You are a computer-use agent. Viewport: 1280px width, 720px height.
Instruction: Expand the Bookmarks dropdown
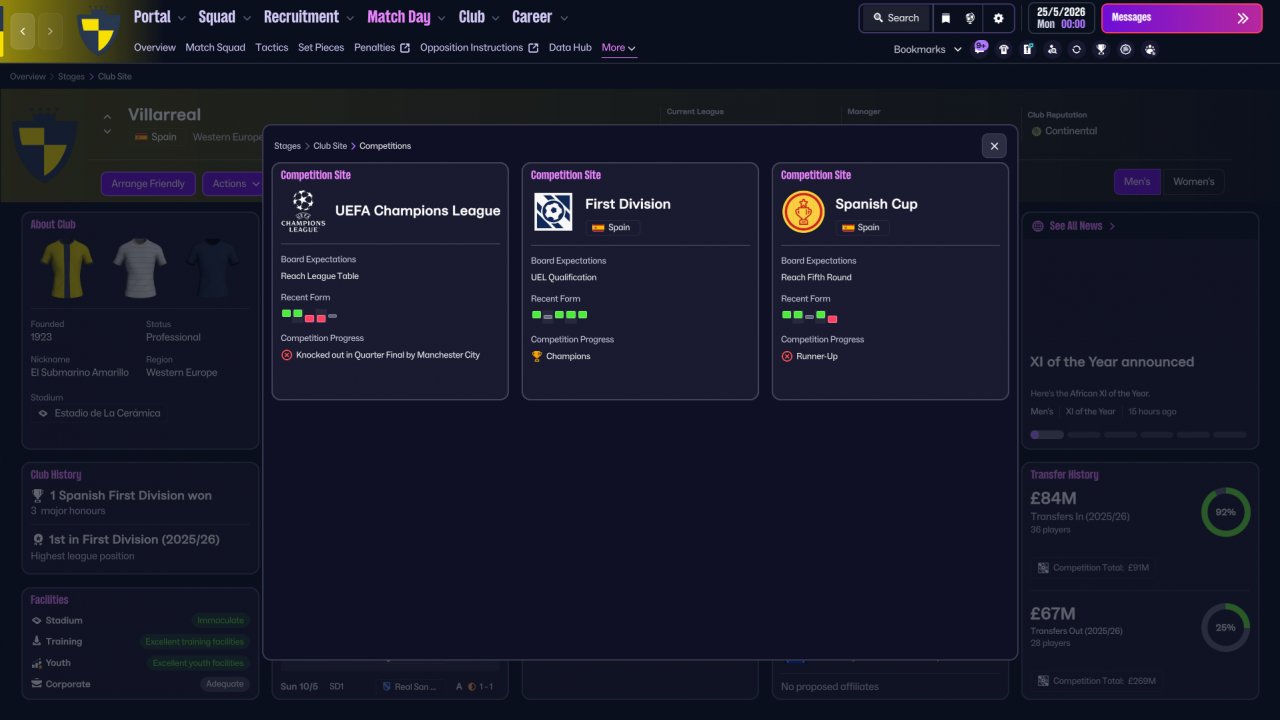[x=928, y=49]
